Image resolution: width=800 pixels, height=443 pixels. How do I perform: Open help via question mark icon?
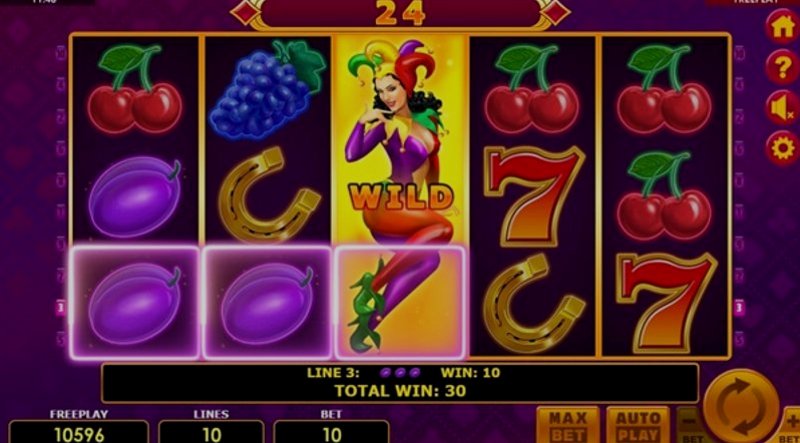[x=783, y=67]
